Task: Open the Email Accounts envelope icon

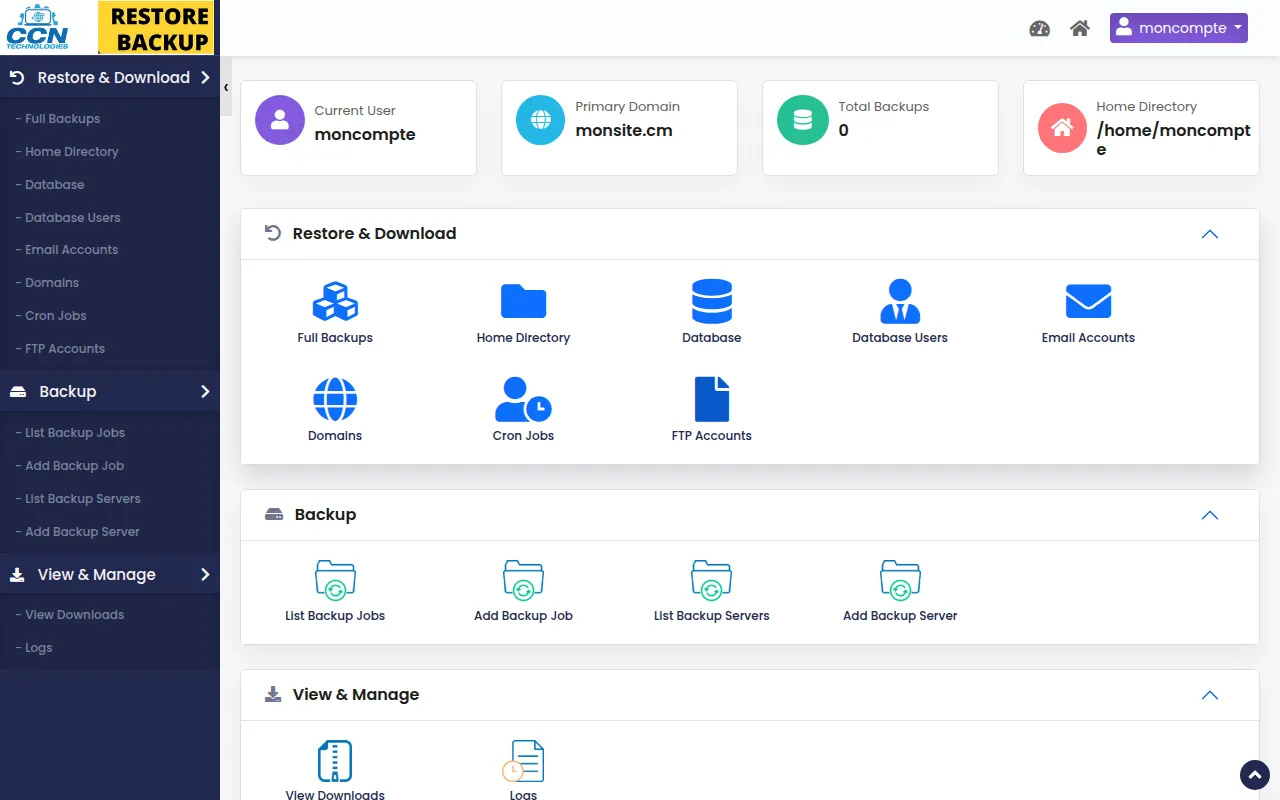Action: pos(1088,301)
